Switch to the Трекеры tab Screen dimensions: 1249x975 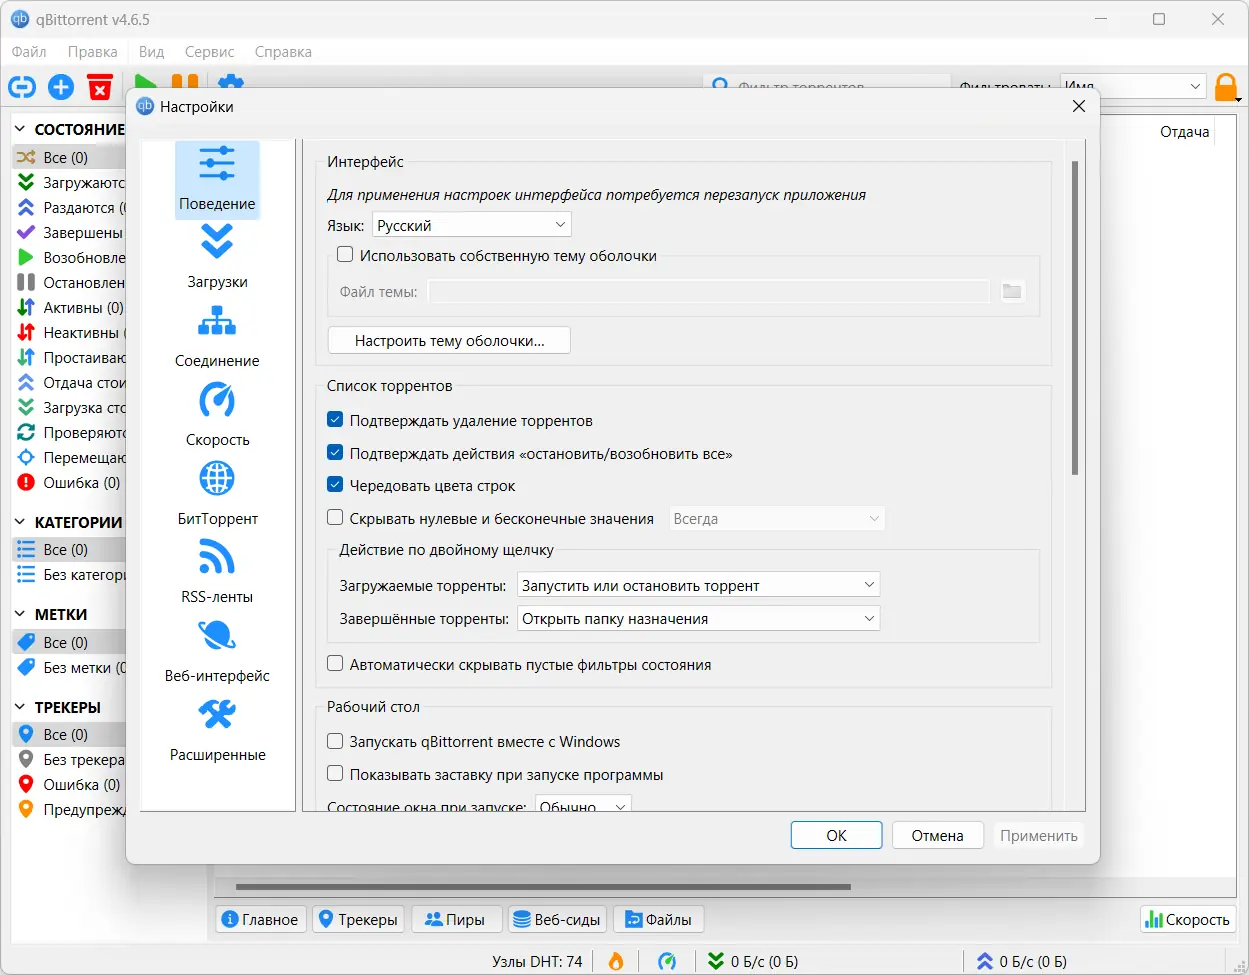click(358, 919)
